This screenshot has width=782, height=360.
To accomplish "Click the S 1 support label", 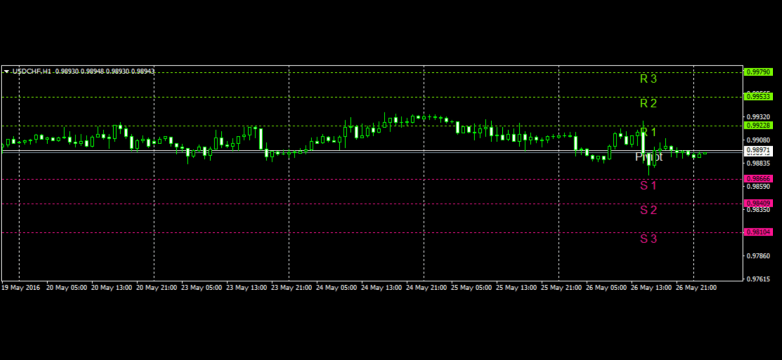I will point(648,186).
